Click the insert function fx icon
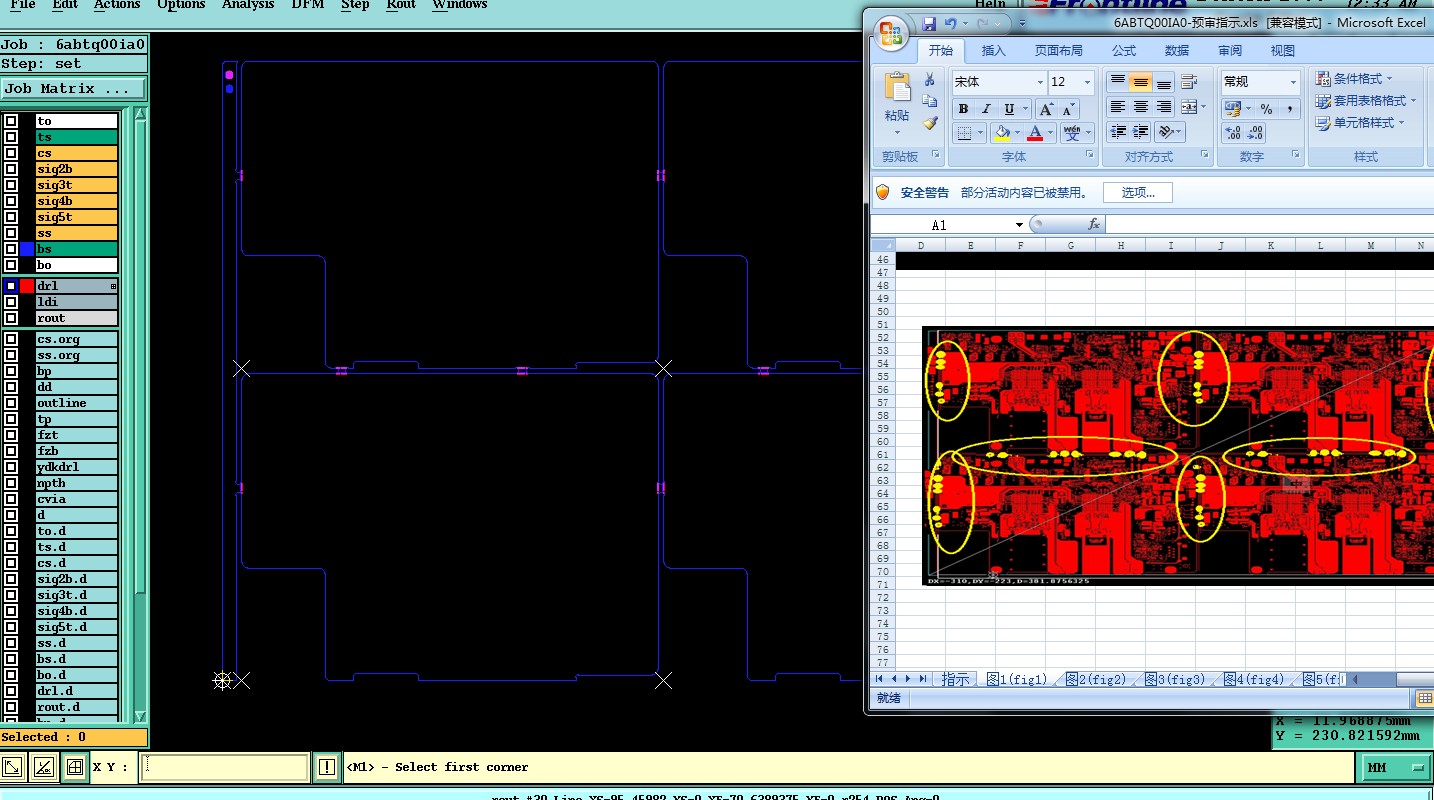The width and height of the screenshot is (1434, 800). (1094, 225)
